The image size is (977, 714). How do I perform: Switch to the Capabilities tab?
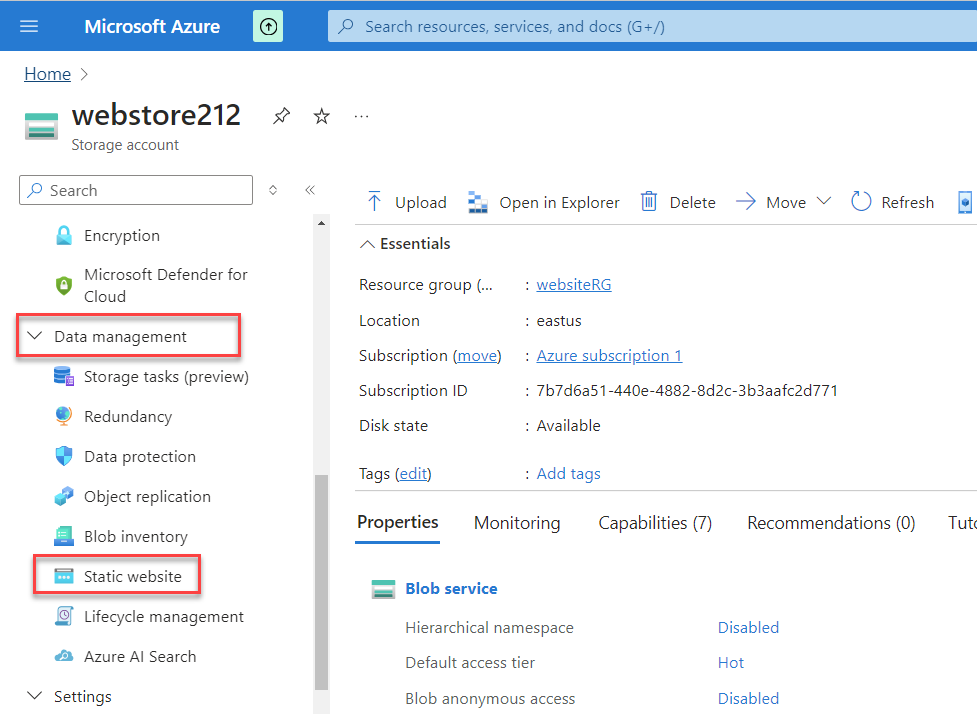coord(655,523)
